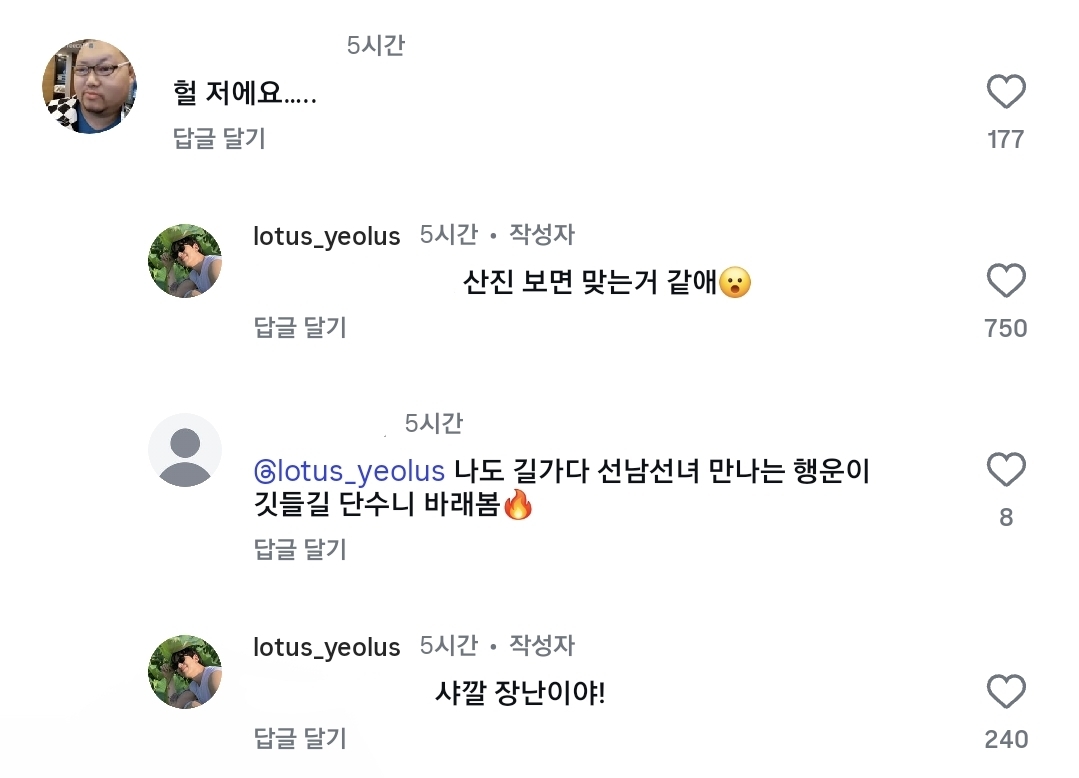The image size is (1079, 778).
Task: Like the "헐 저에요" comment
Action: coord(1006,93)
